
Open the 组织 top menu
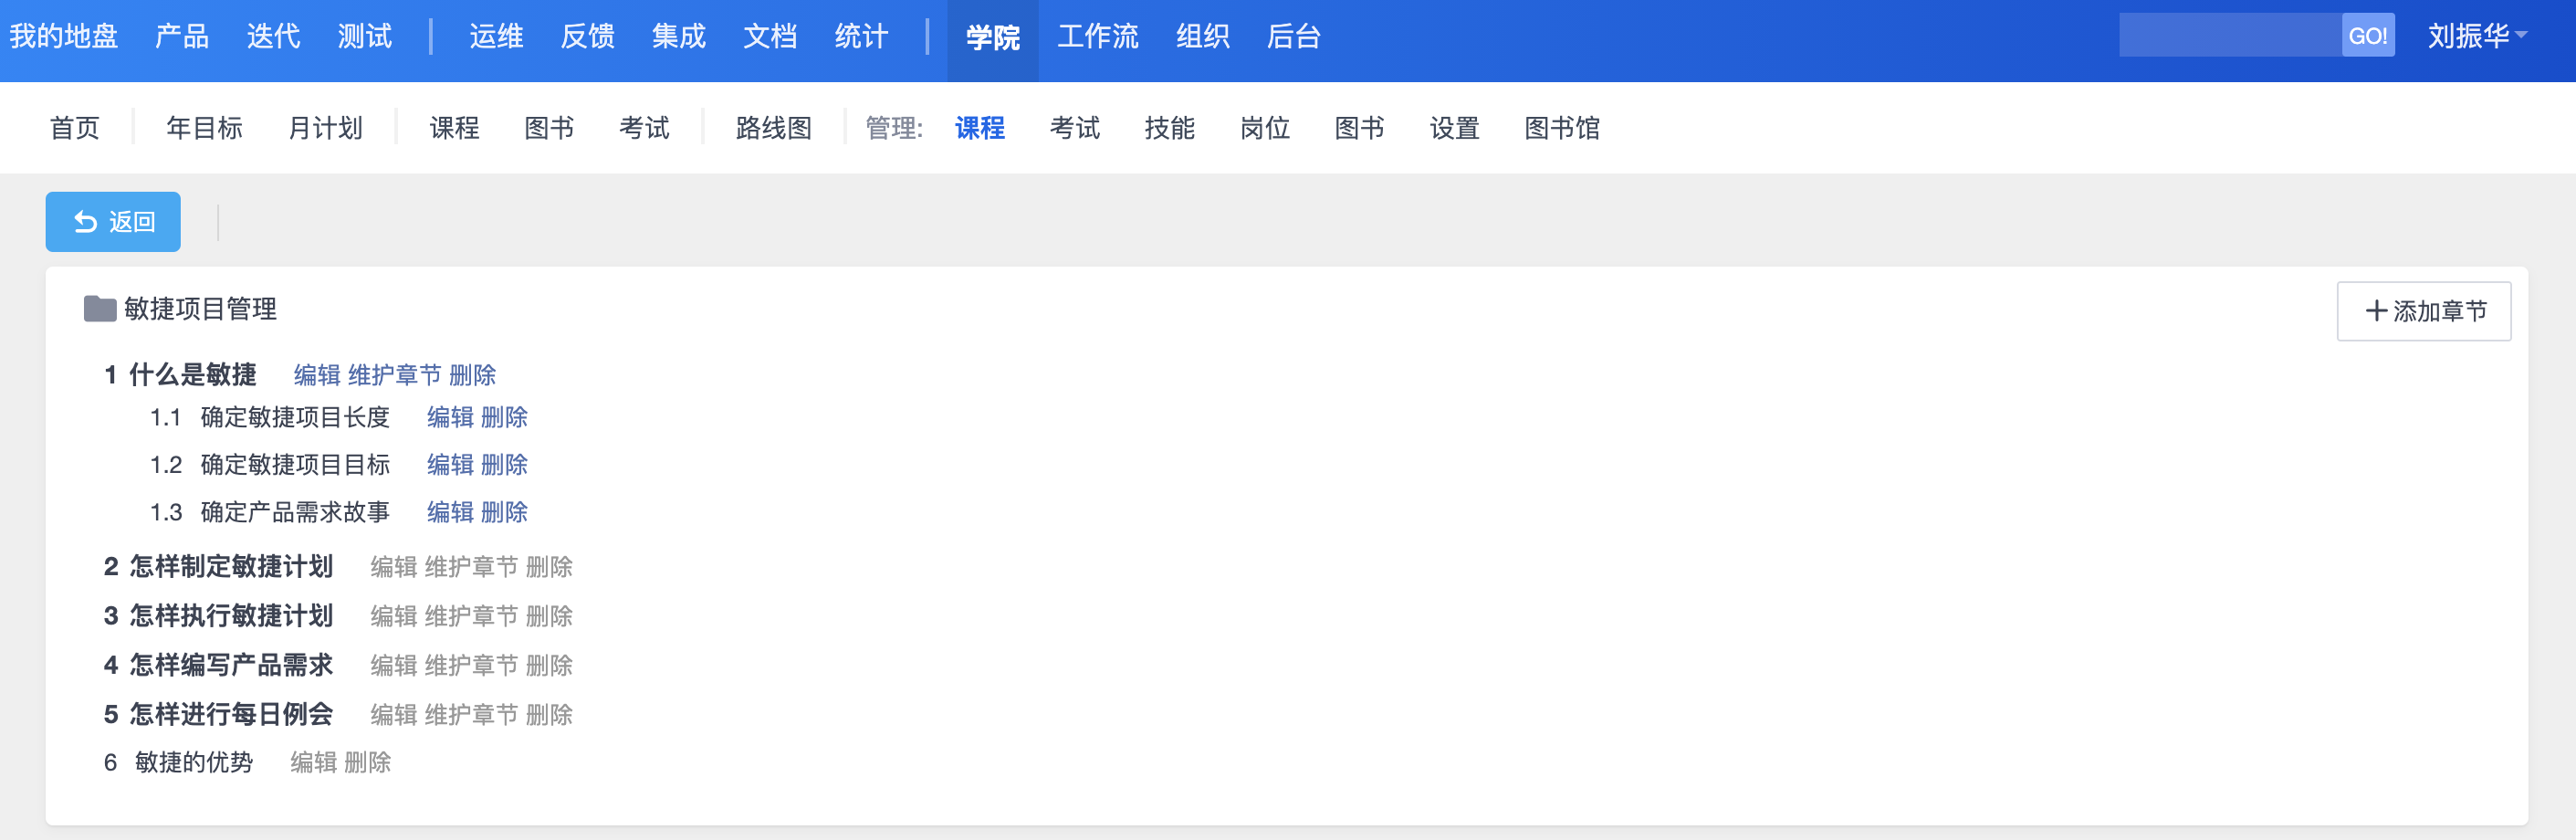pos(1203,37)
